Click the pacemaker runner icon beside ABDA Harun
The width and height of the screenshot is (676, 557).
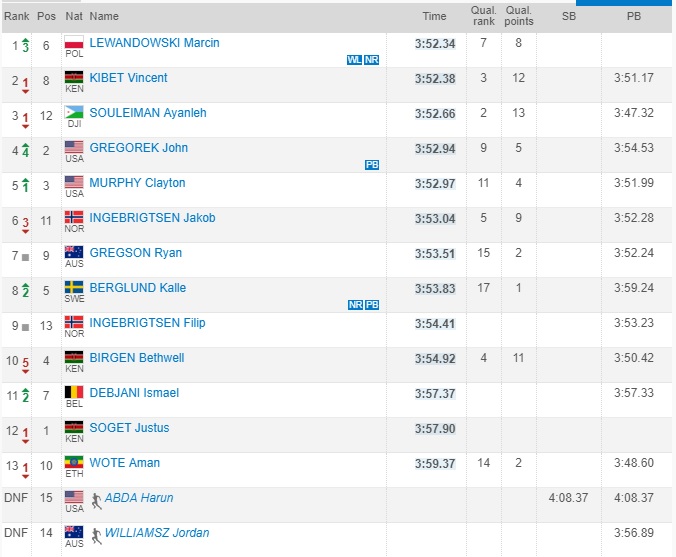point(97,501)
